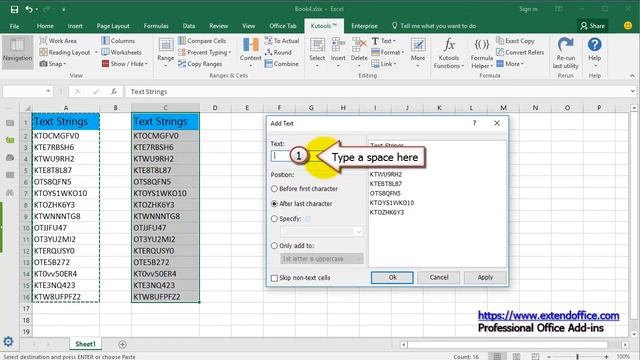Select Before first character option
Viewport: 640px width, 360px height.
pos(304,189)
